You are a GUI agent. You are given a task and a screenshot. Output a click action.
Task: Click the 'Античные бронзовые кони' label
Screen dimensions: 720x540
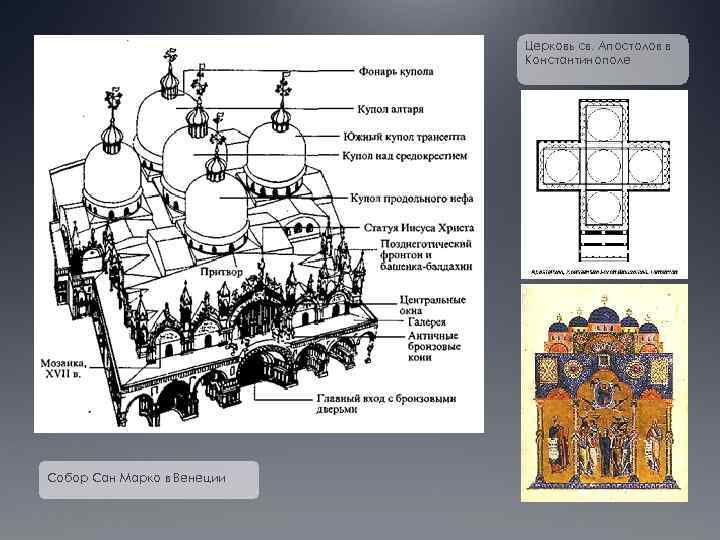(x=434, y=346)
